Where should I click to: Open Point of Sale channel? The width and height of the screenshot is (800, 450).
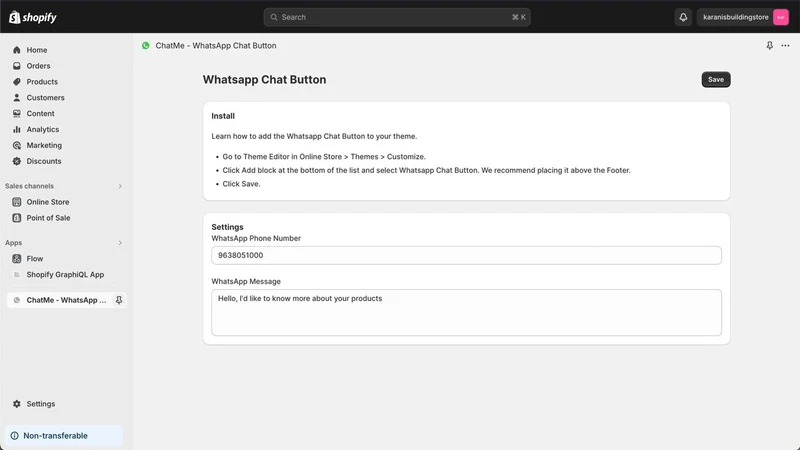[x=48, y=218]
